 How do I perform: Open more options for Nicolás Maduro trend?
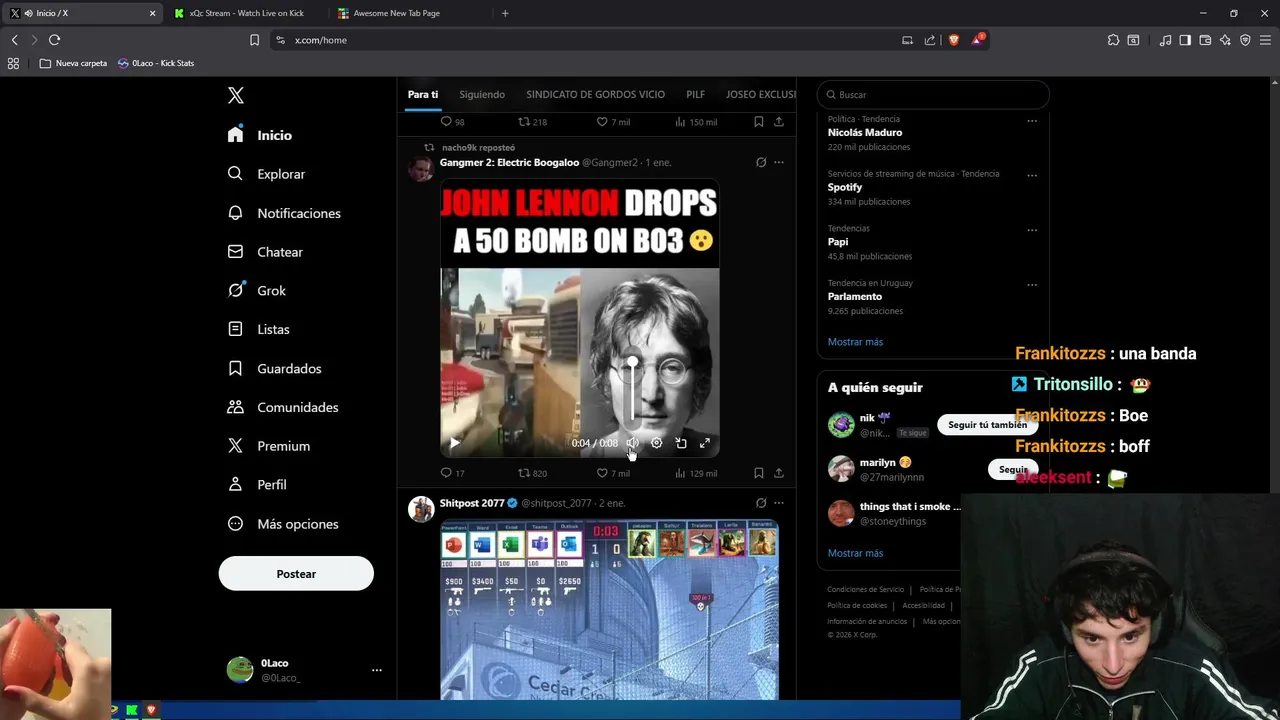coord(1032,121)
